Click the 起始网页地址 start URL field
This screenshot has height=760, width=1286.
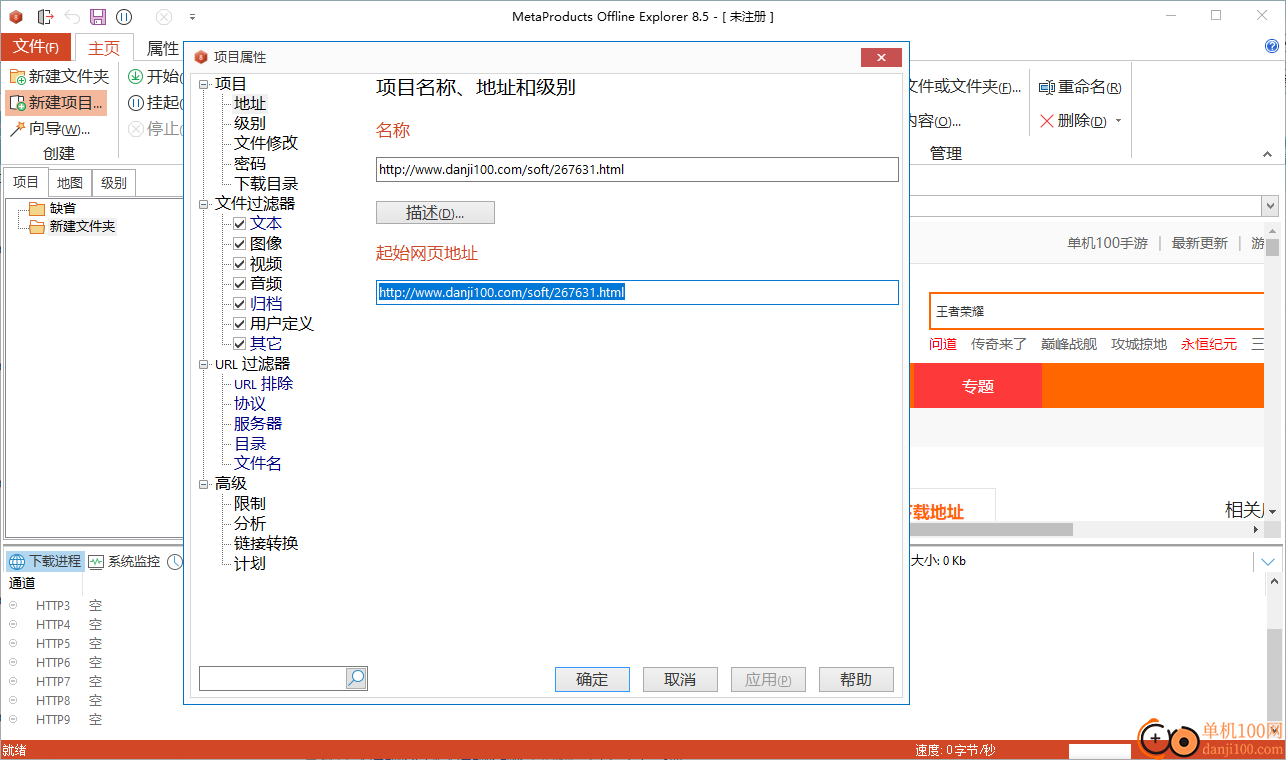click(x=637, y=292)
